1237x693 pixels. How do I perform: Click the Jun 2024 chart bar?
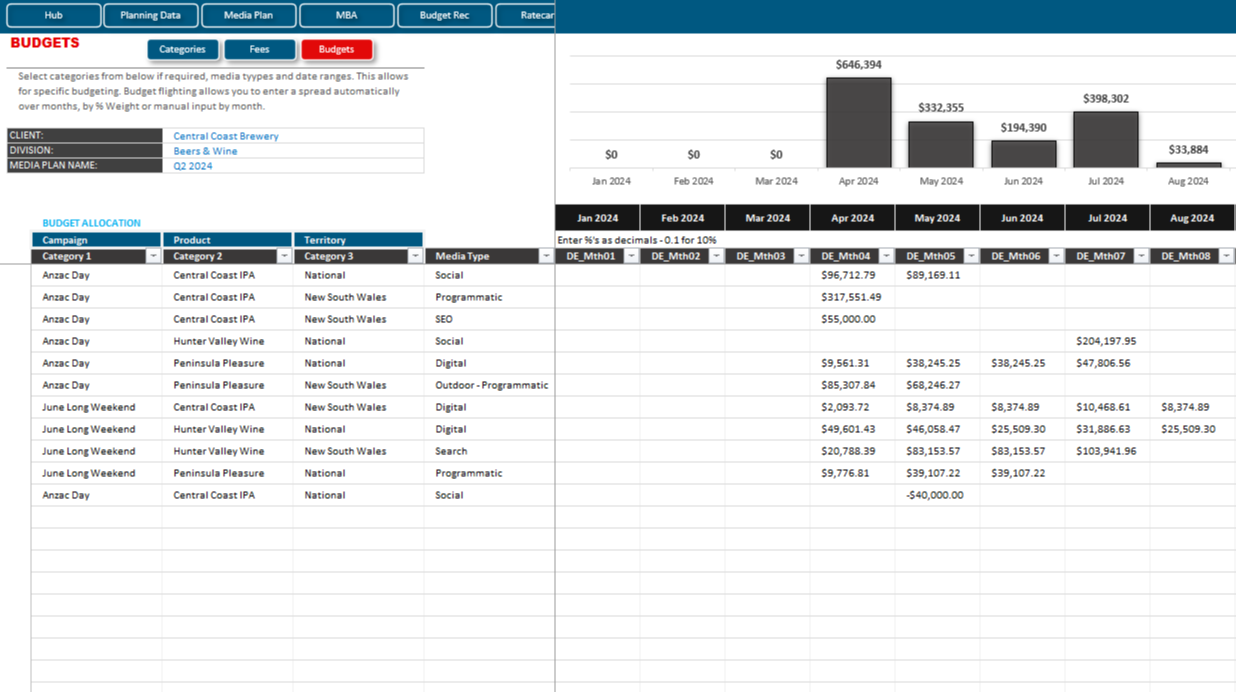coord(1023,154)
